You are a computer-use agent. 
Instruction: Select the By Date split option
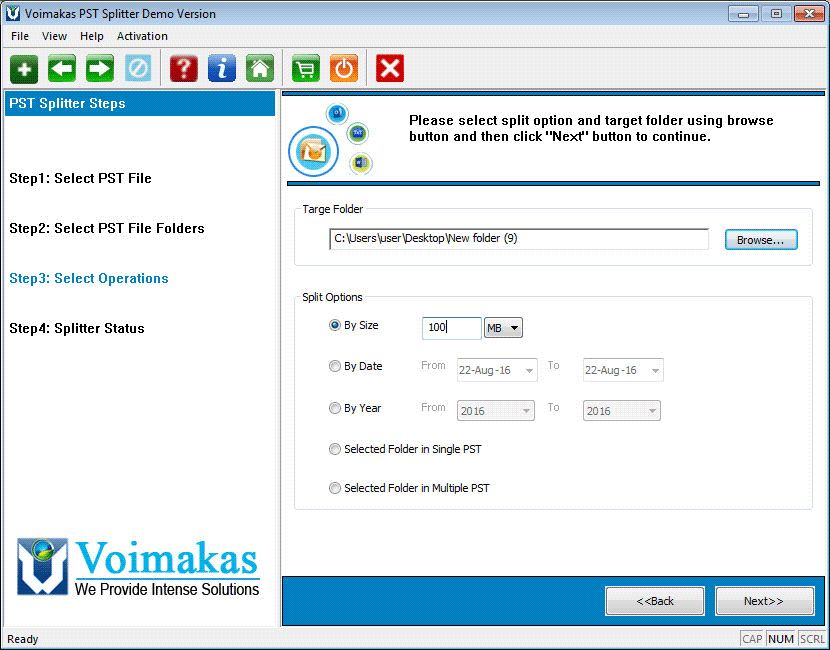pyautogui.click(x=335, y=366)
